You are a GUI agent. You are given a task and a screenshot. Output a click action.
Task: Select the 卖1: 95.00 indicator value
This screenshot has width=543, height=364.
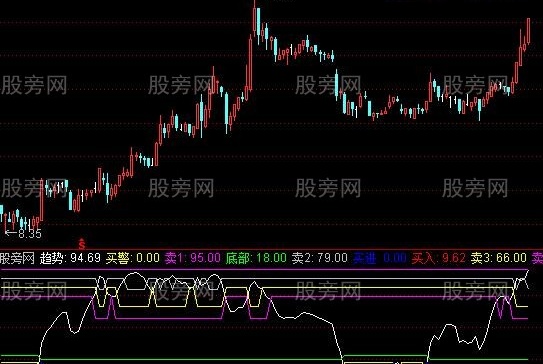(x=193, y=258)
